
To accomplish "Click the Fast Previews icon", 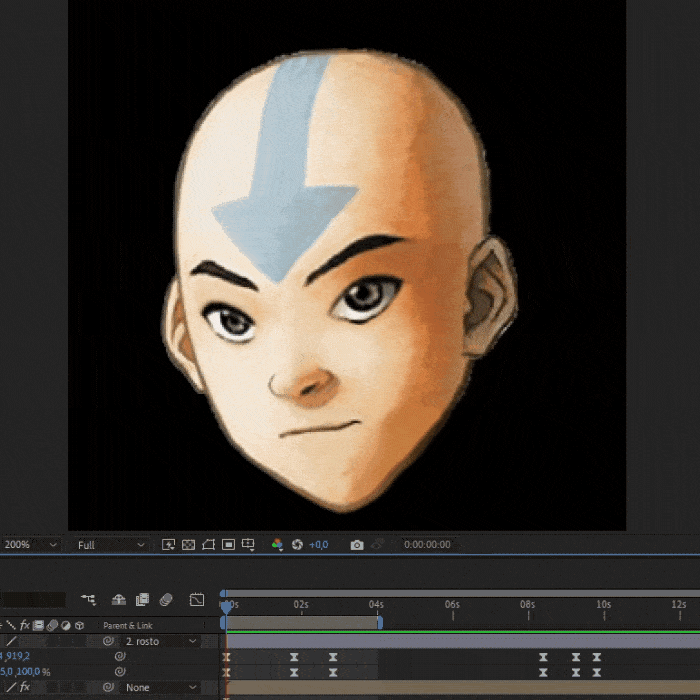I will [x=168, y=545].
